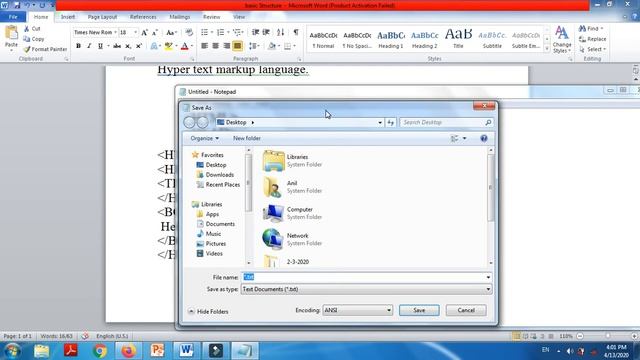Click Back arrow in Save As dialog
This screenshot has height=360, width=640.
click(189, 122)
